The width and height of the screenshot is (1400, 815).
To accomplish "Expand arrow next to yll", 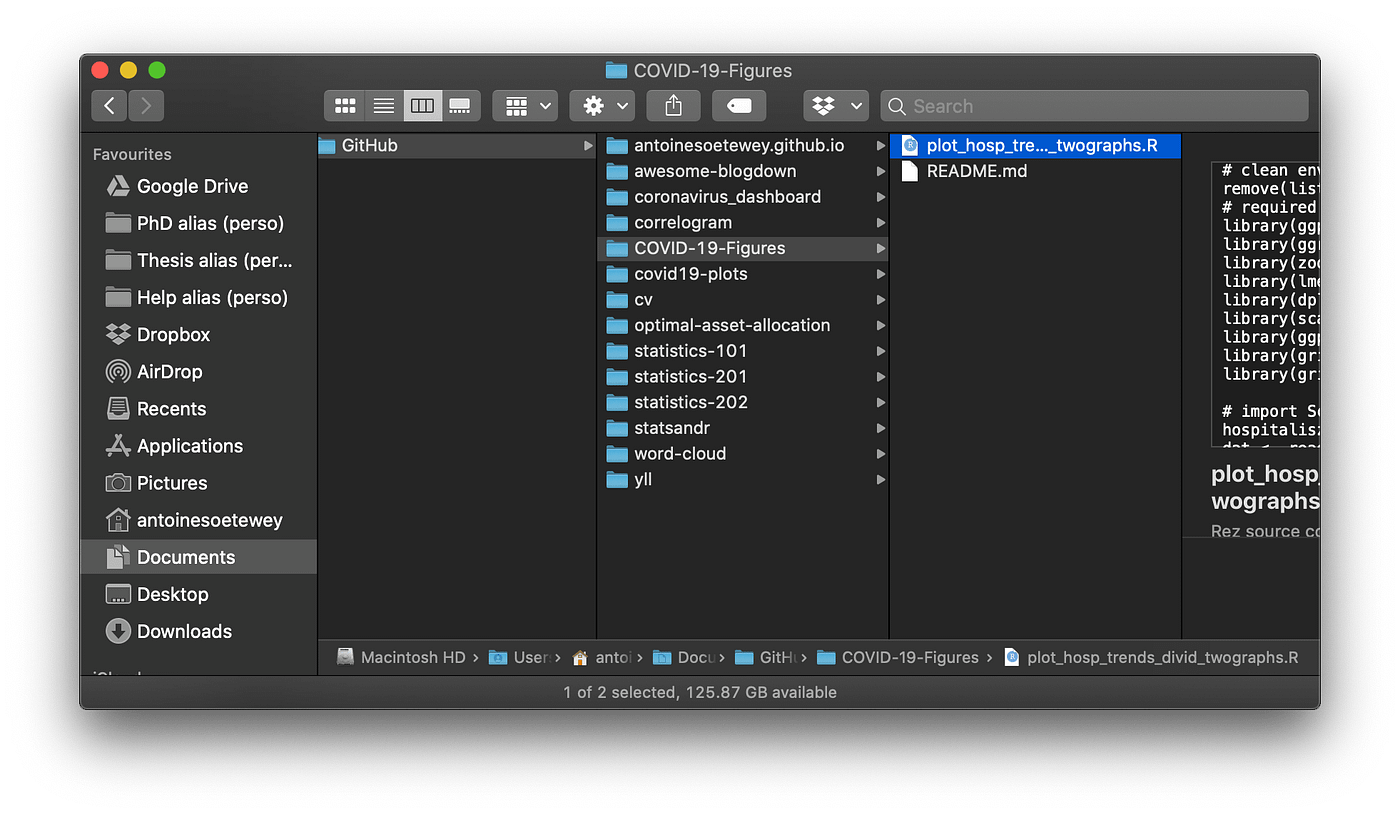I will pyautogui.click(x=880, y=479).
